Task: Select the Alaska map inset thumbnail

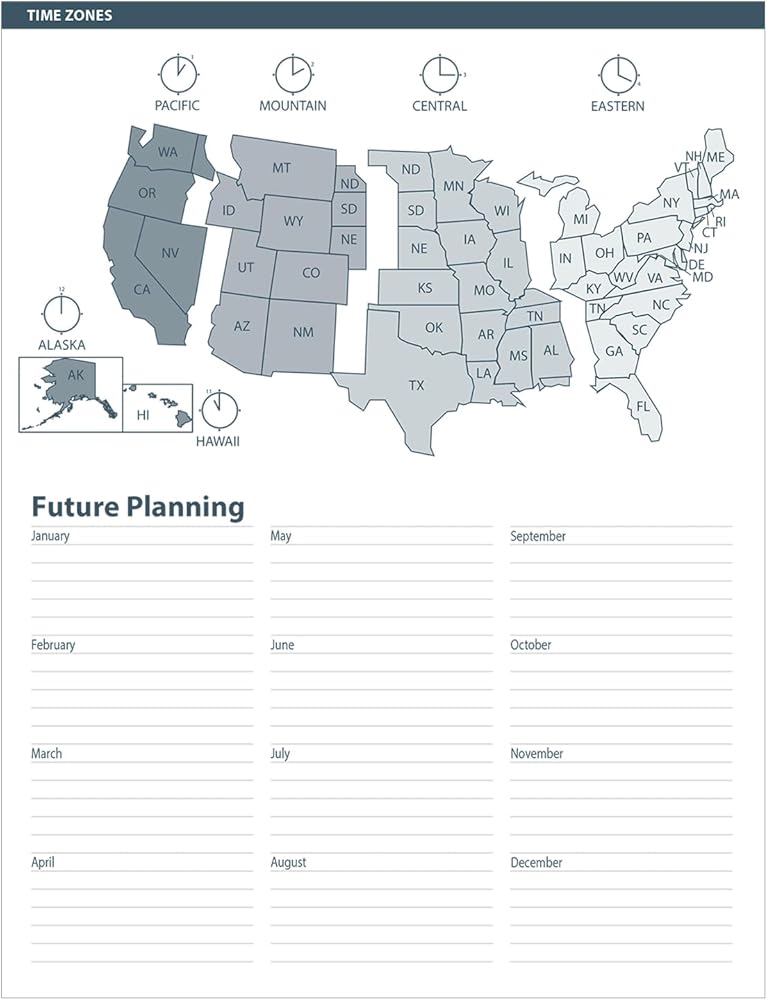Action: (x=71, y=394)
